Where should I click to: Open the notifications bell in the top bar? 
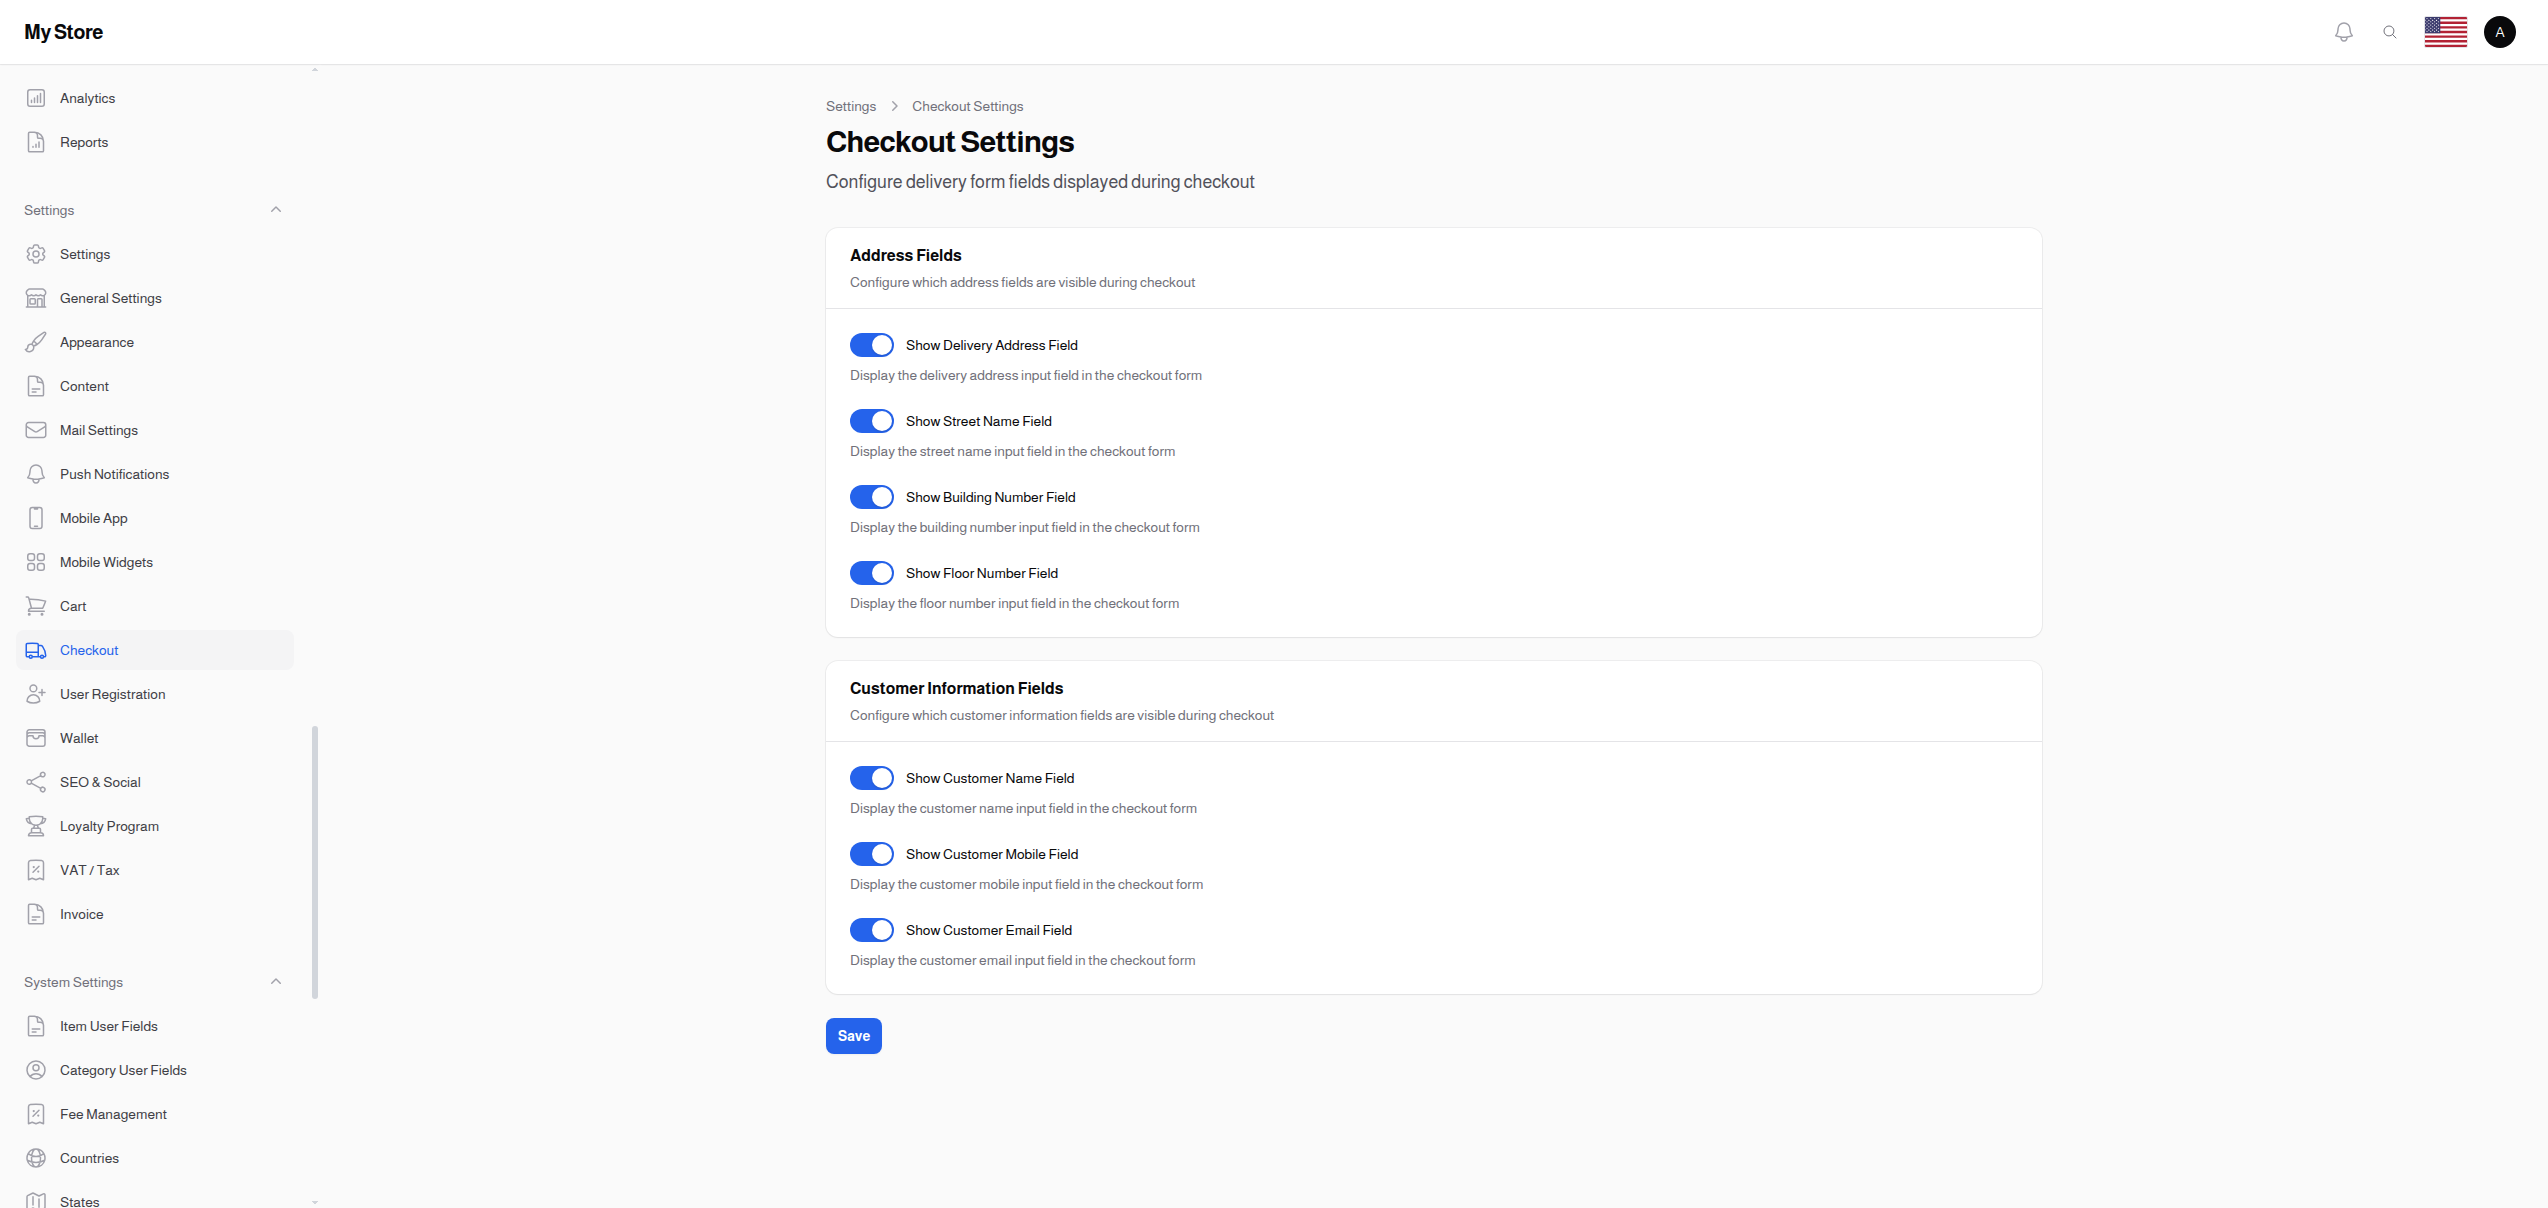[x=2343, y=31]
